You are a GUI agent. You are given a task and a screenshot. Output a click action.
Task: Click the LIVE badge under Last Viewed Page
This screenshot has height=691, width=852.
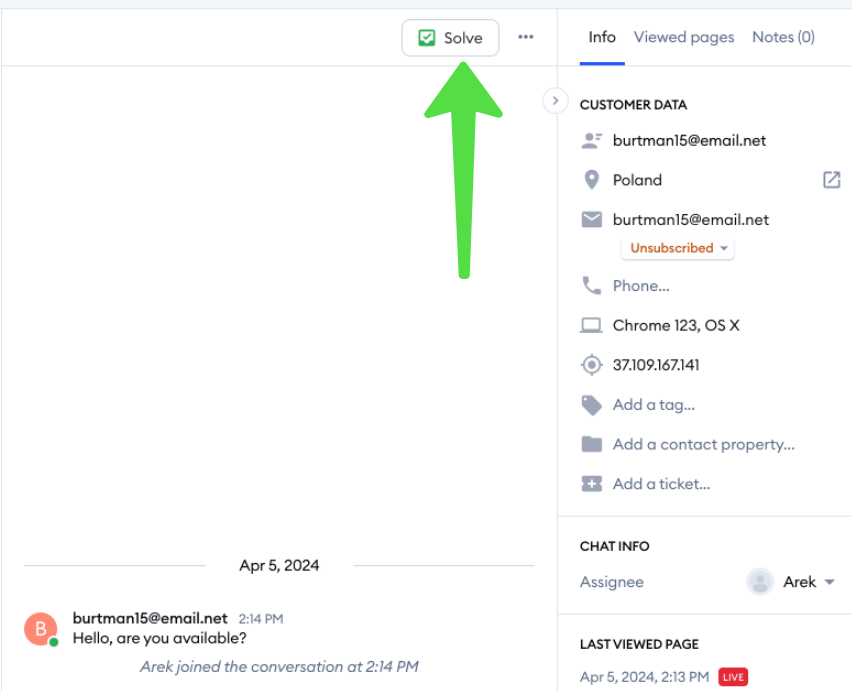pyautogui.click(x=732, y=676)
